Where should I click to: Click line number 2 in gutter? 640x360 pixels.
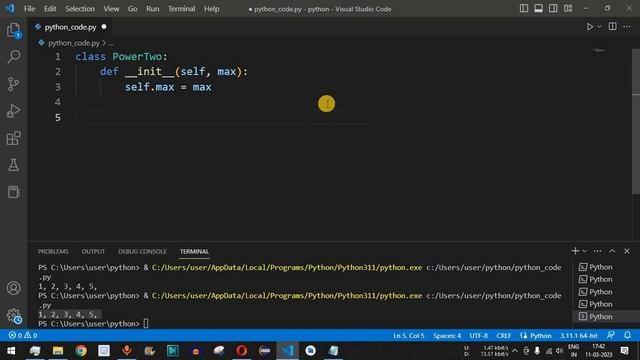pos(58,72)
